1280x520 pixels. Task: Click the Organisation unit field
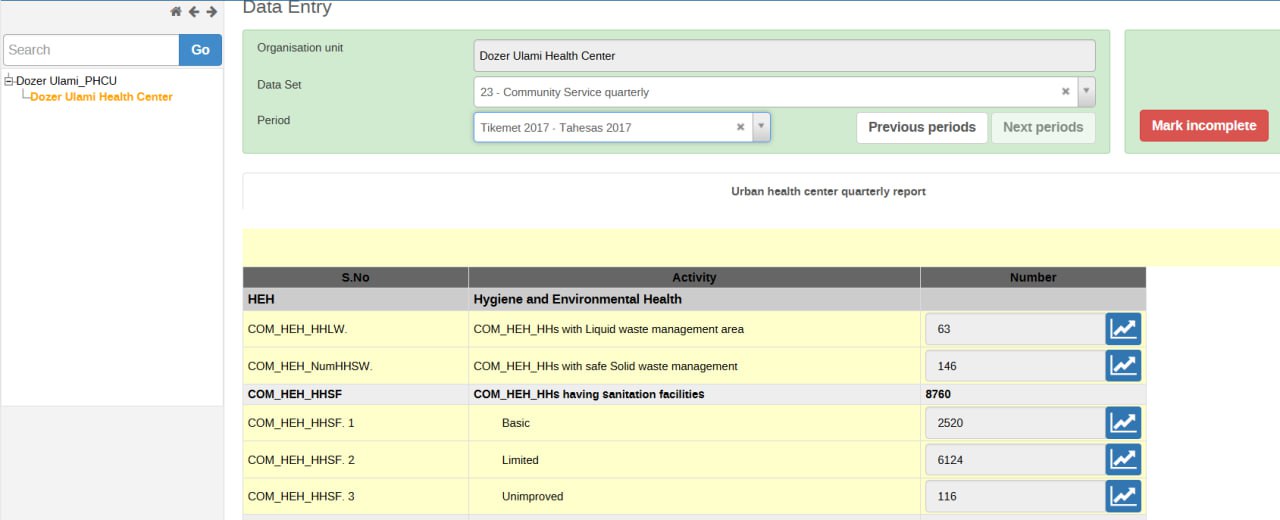click(x=784, y=56)
